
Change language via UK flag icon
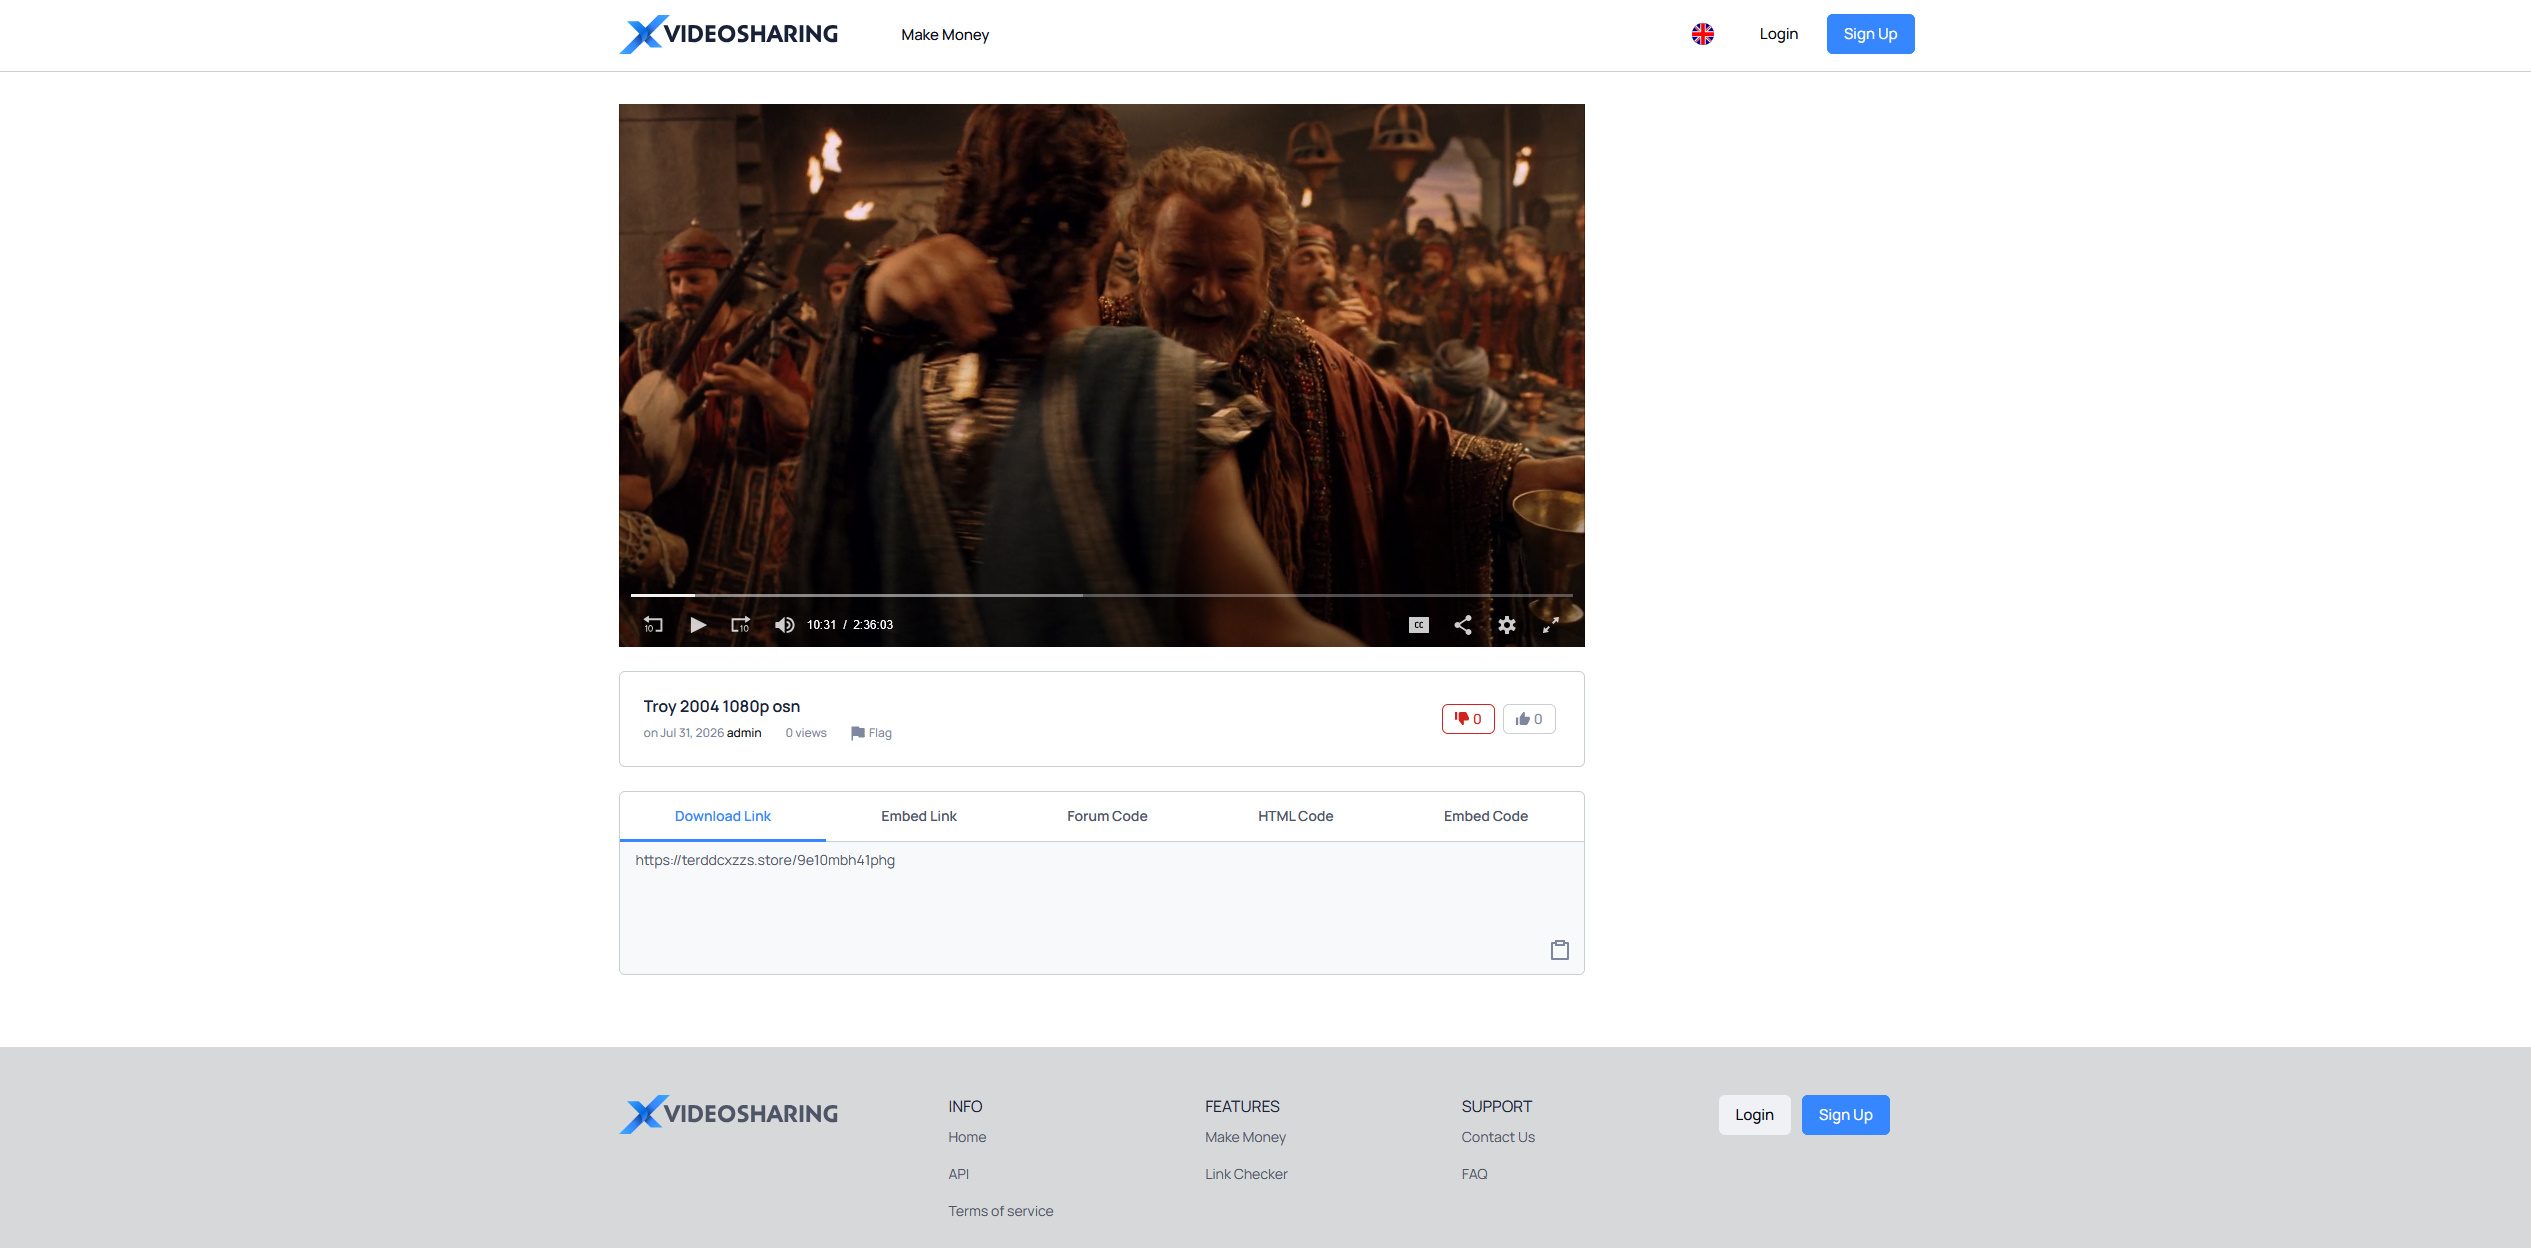click(1702, 34)
